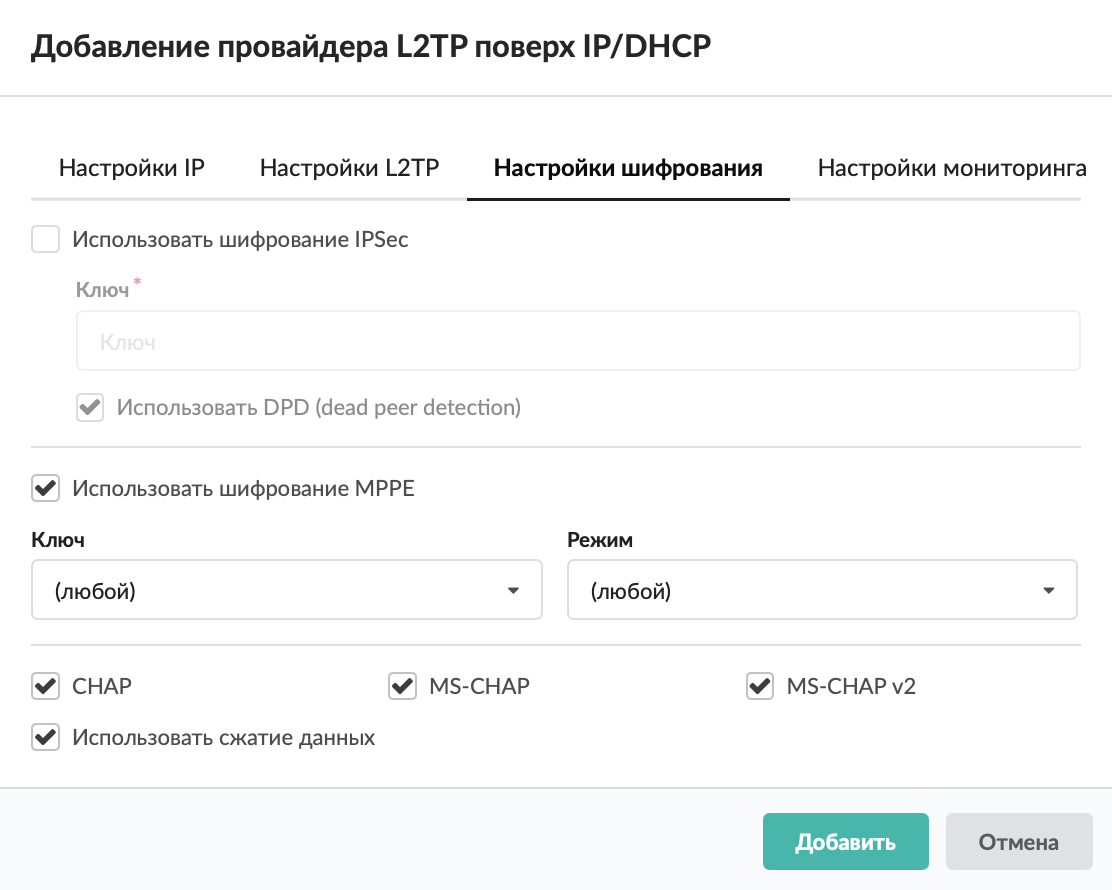The width and height of the screenshot is (1112, 890).
Task: Open the Режим dropdown
Action: click(x=821, y=591)
